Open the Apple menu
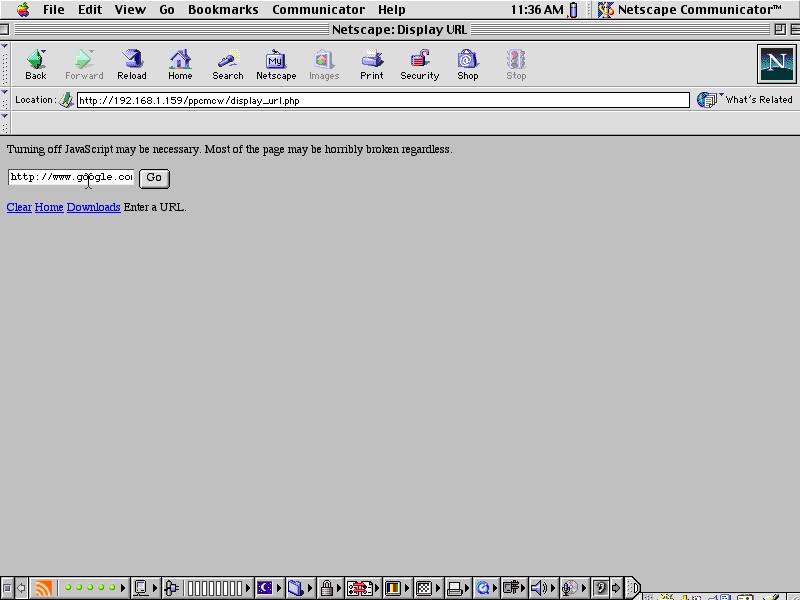800x600 pixels. coord(23,9)
